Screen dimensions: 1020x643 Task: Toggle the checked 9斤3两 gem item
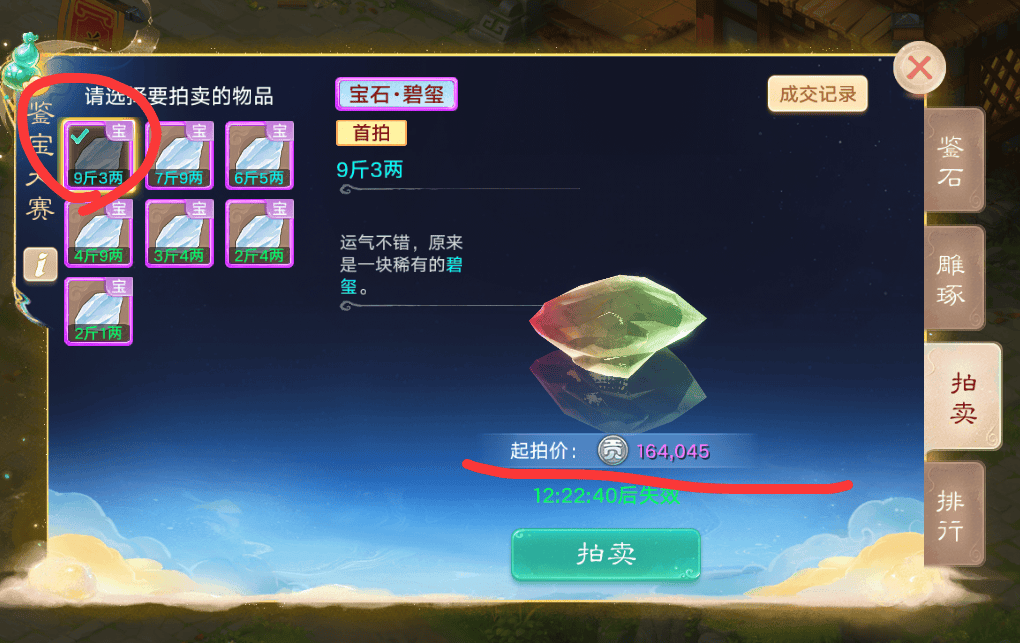point(99,156)
